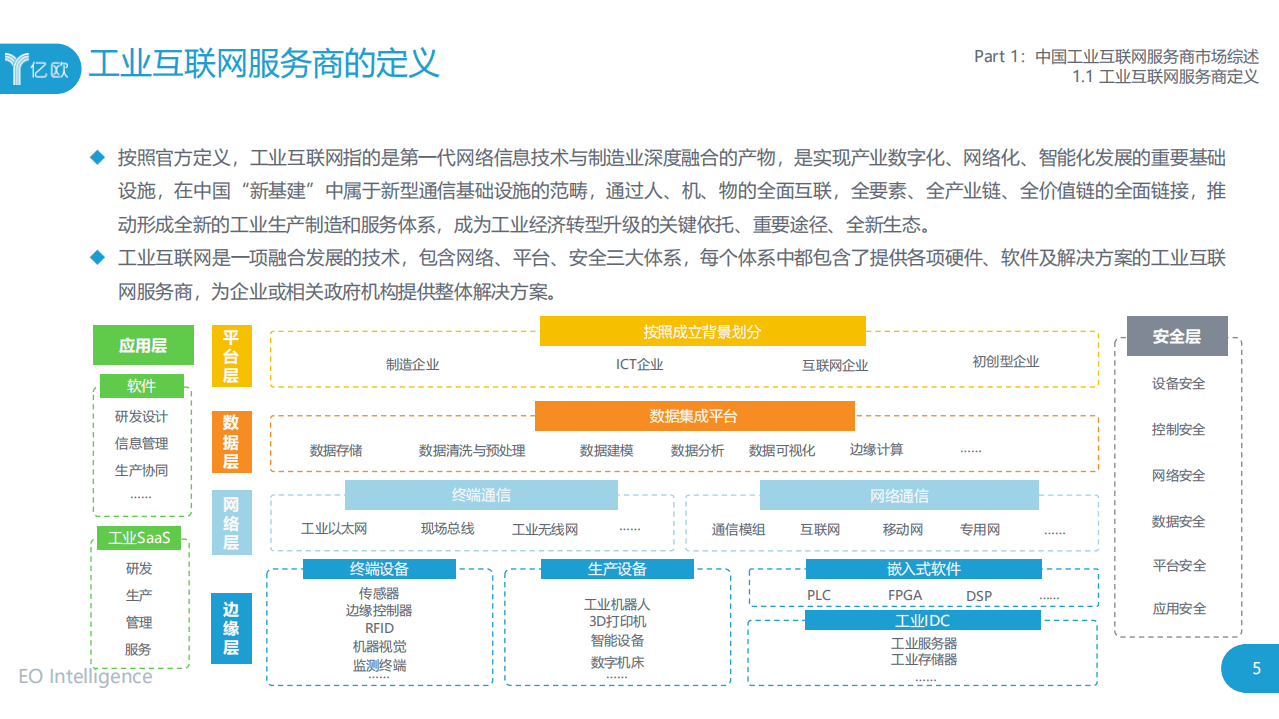Click the gray 安全层 header block

(1178, 336)
